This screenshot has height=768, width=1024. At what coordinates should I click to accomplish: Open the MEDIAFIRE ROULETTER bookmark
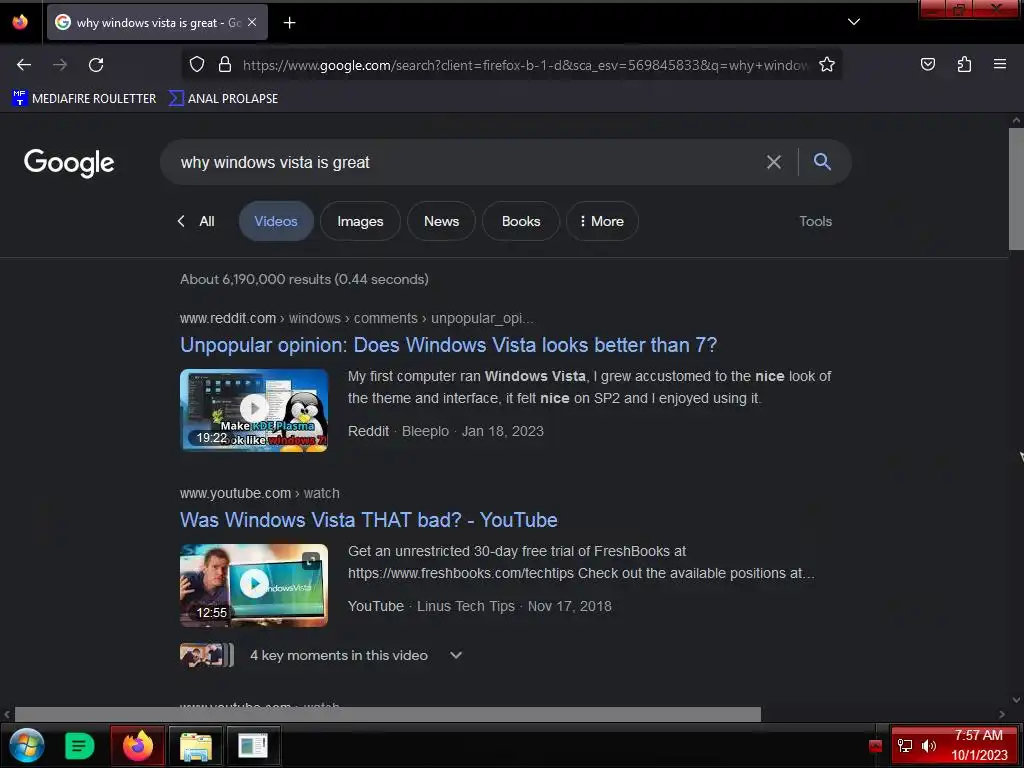click(84, 99)
